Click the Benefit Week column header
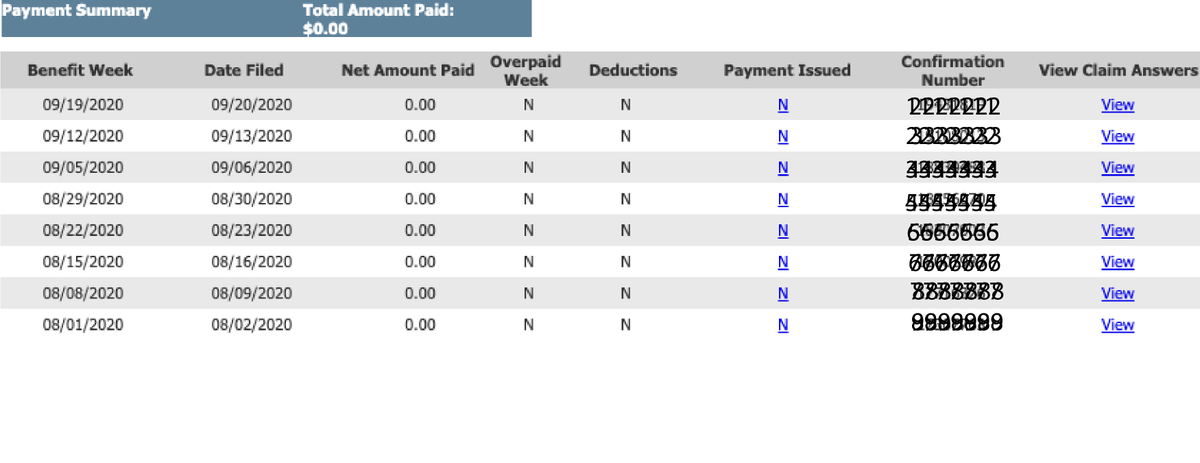1200x463 pixels. (x=80, y=70)
